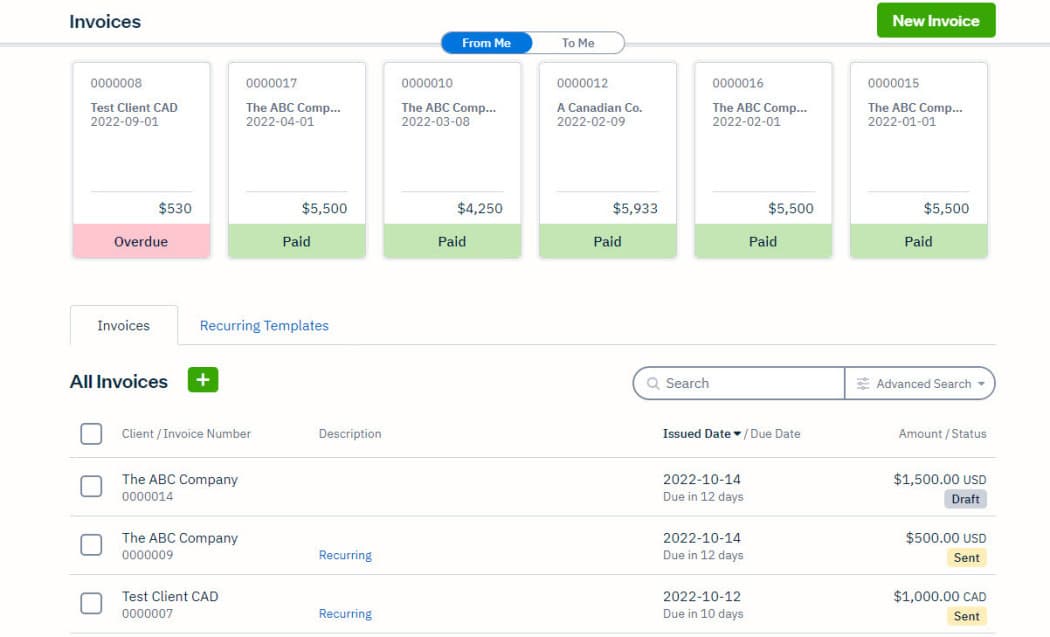Click the New Invoice button
The width and height of the screenshot is (1050, 637).
(x=935, y=19)
